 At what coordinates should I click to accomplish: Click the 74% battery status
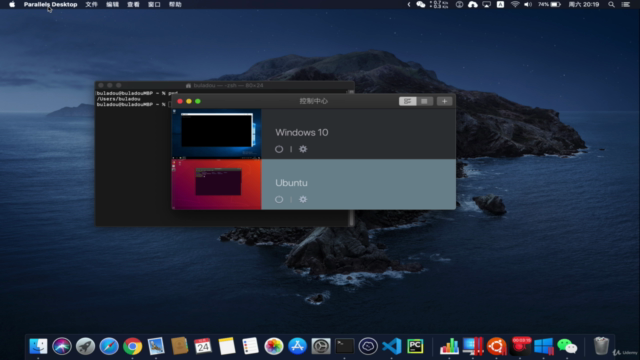pos(549,4)
